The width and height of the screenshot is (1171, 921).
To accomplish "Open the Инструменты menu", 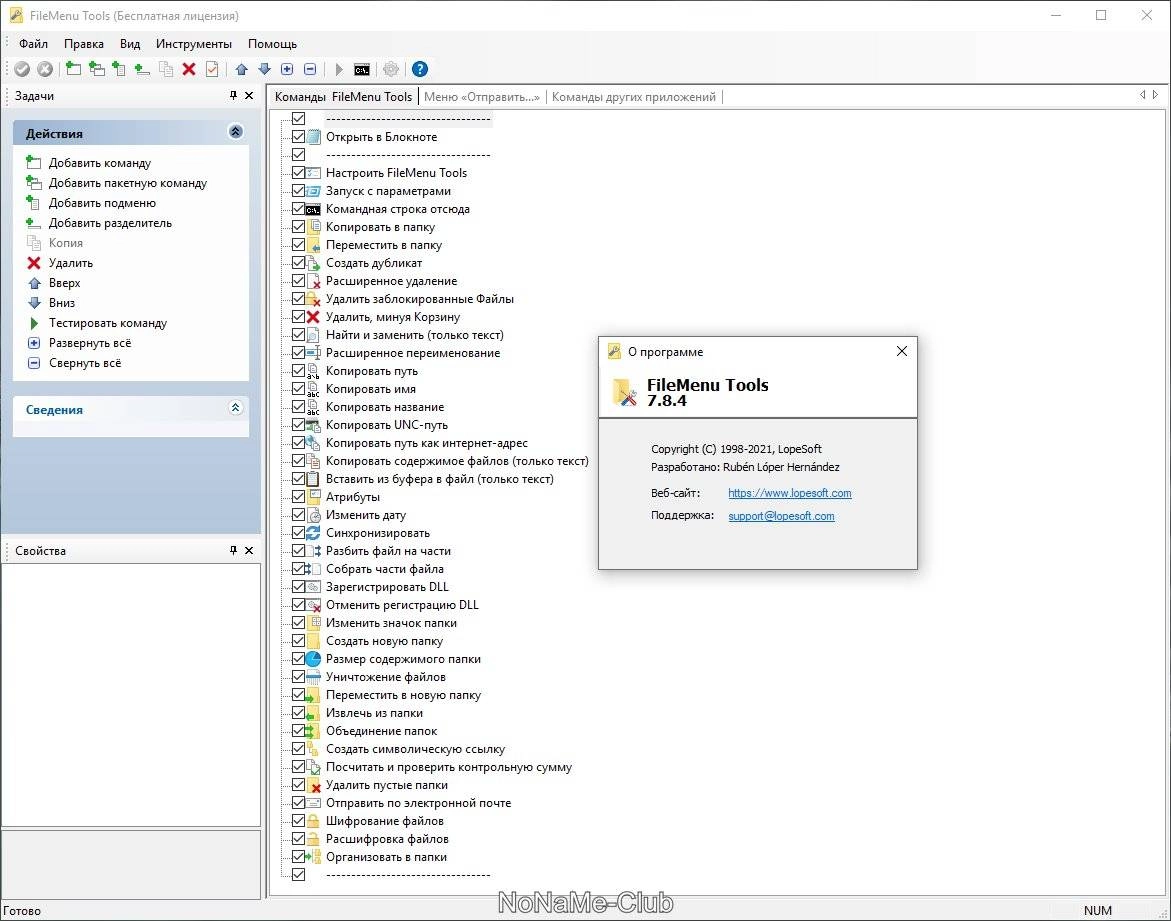I will click(x=193, y=44).
